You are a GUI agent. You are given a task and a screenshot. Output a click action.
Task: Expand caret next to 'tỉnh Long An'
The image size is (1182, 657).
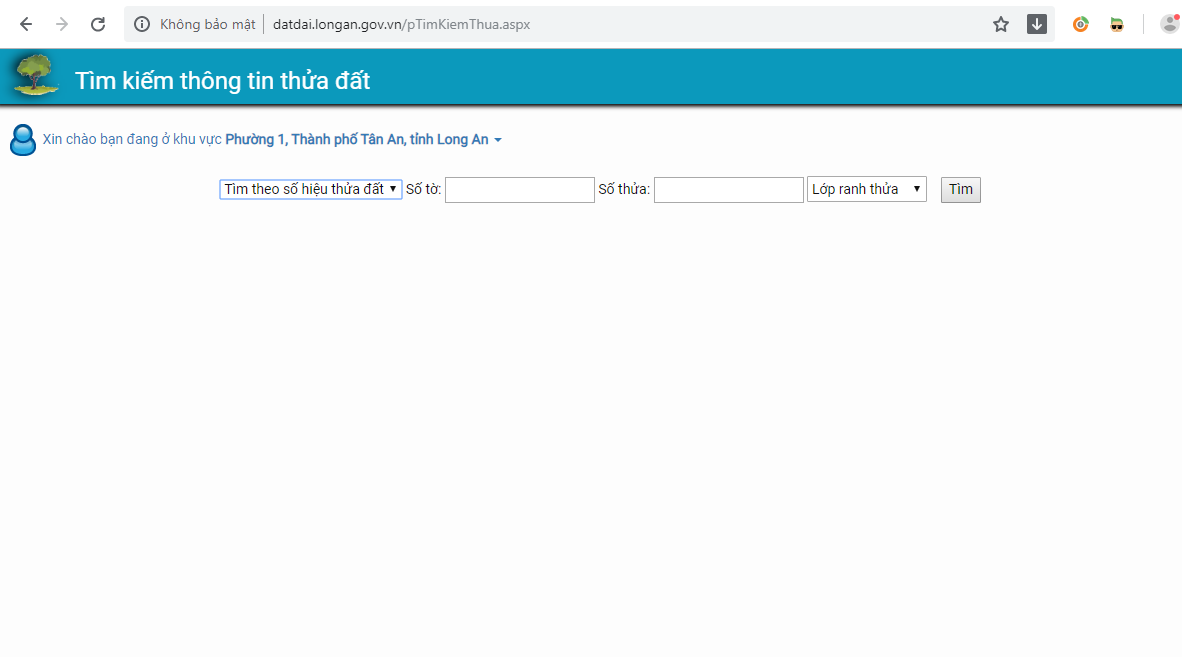point(498,140)
